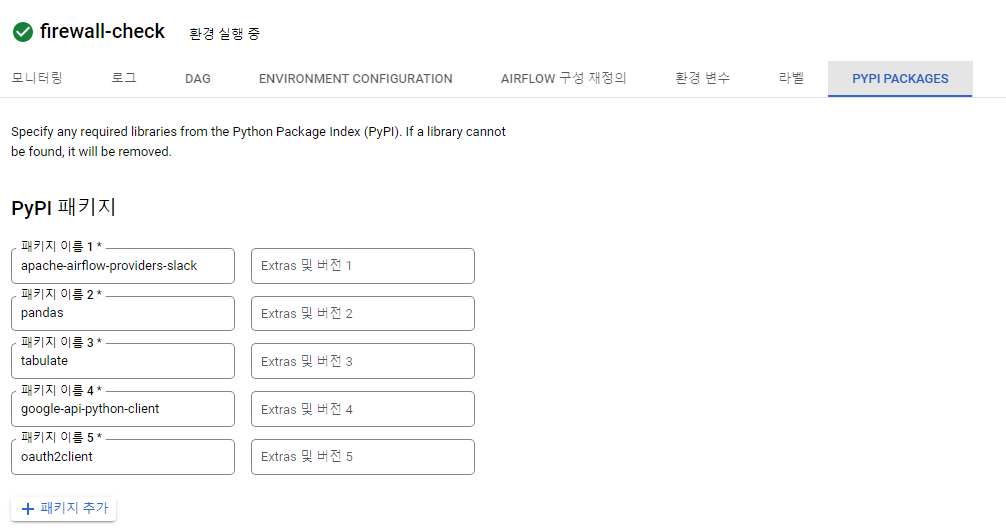Open the DAG tab
The height and width of the screenshot is (531, 1006).
[x=198, y=78]
